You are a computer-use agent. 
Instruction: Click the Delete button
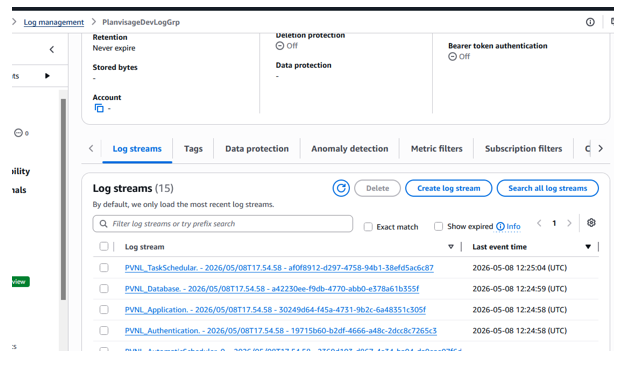[377, 188]
